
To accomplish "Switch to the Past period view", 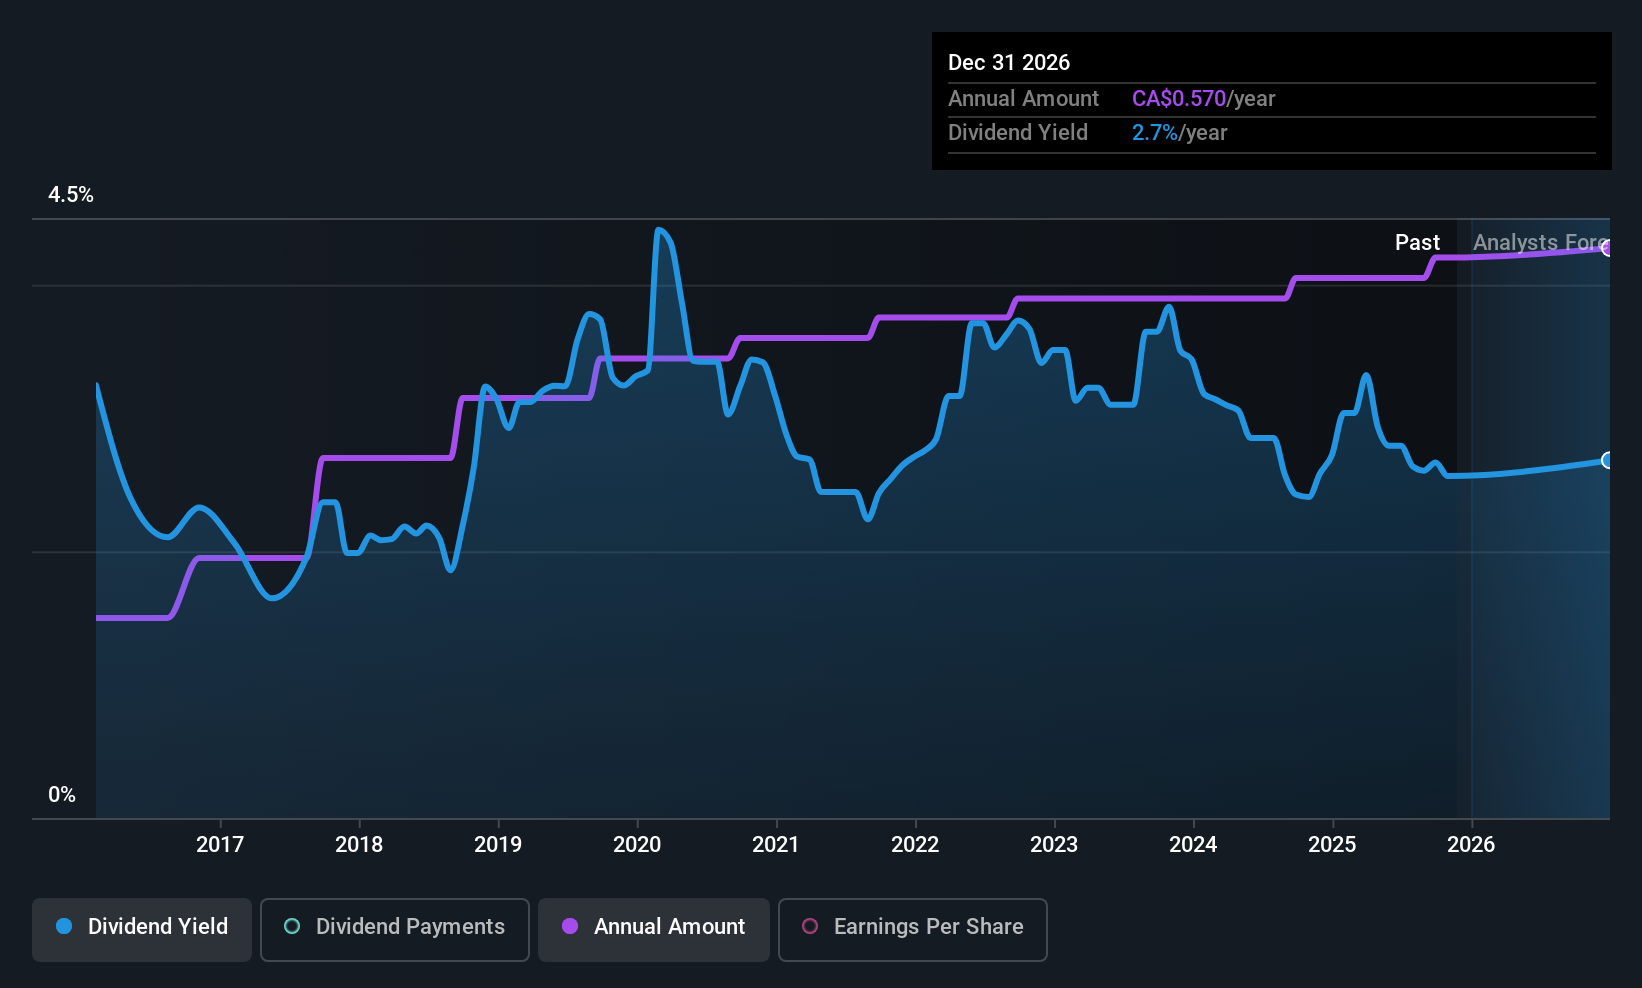I will (x=1417, y=242).
